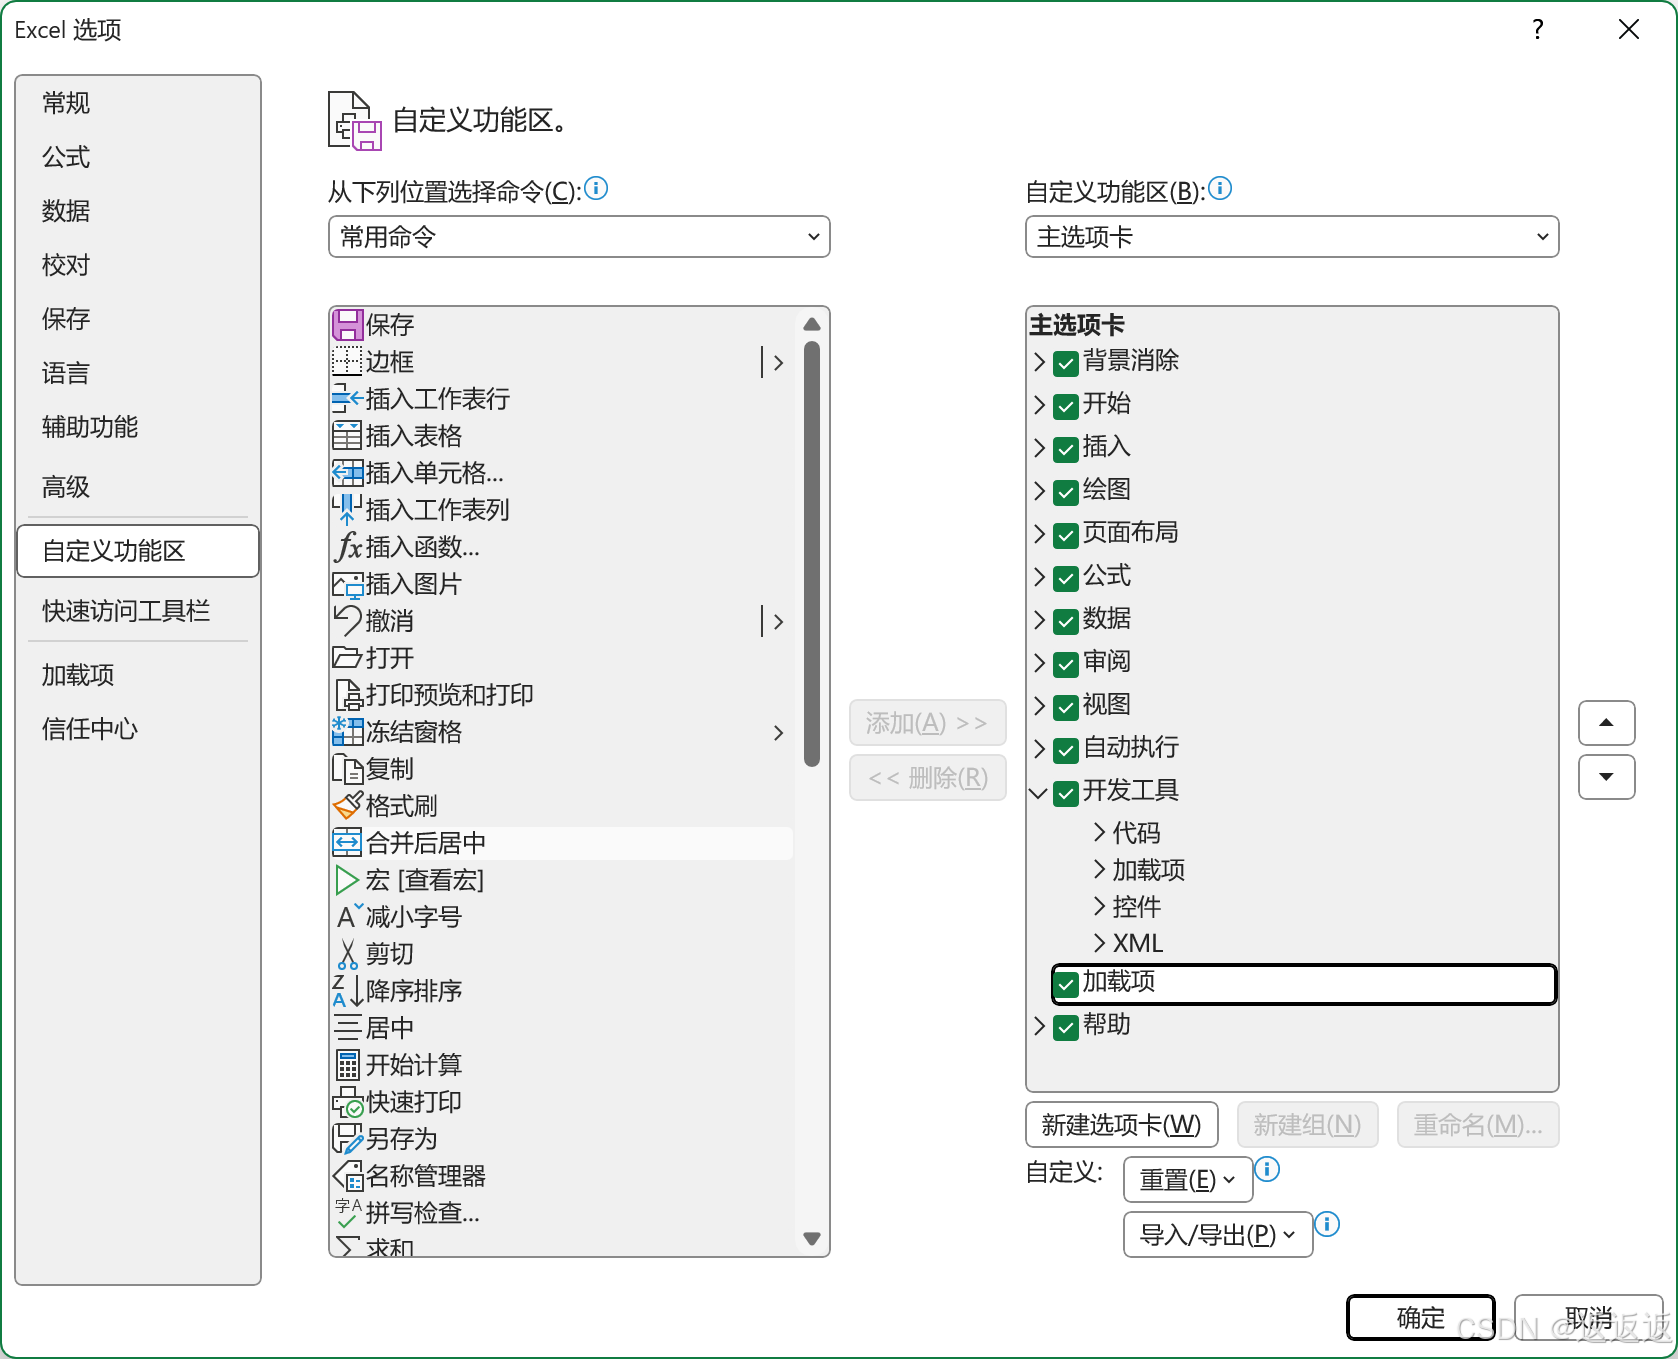The width and height of the screenshot is (1678, 1359).
Task: Select the 另存为 save-as icon
Action: 347,1138
